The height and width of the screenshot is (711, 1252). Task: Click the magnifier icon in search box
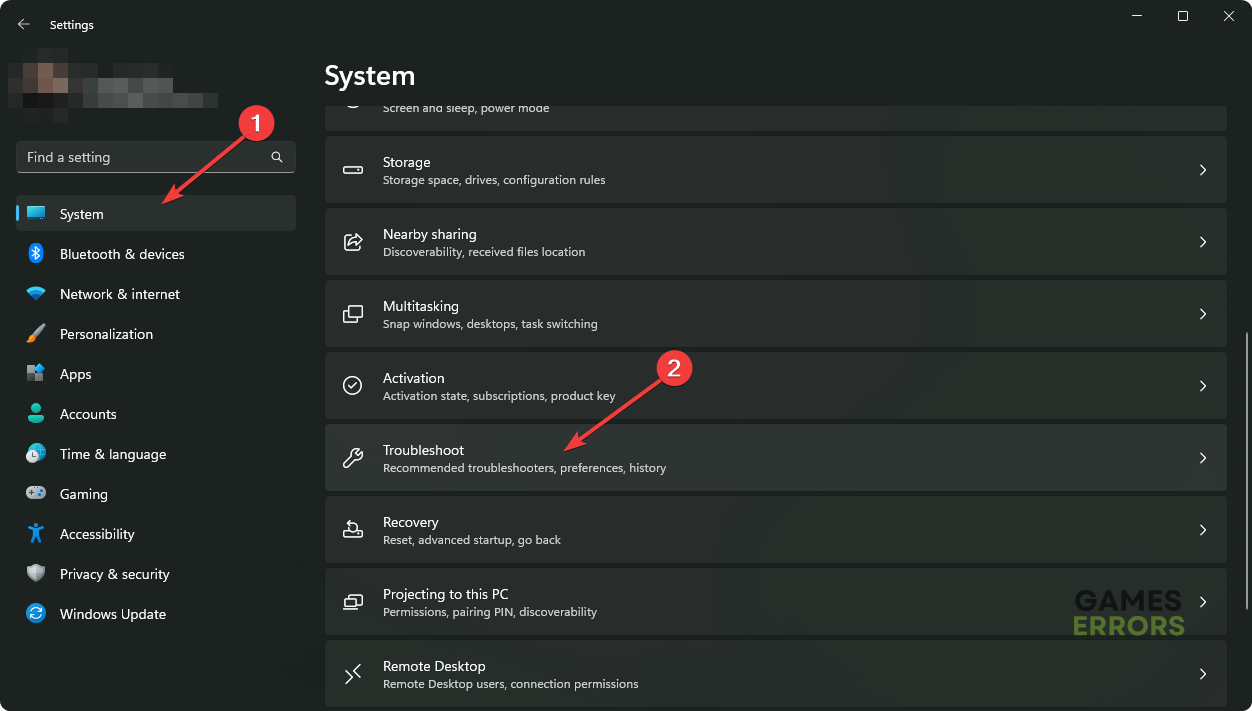point(277,157)
